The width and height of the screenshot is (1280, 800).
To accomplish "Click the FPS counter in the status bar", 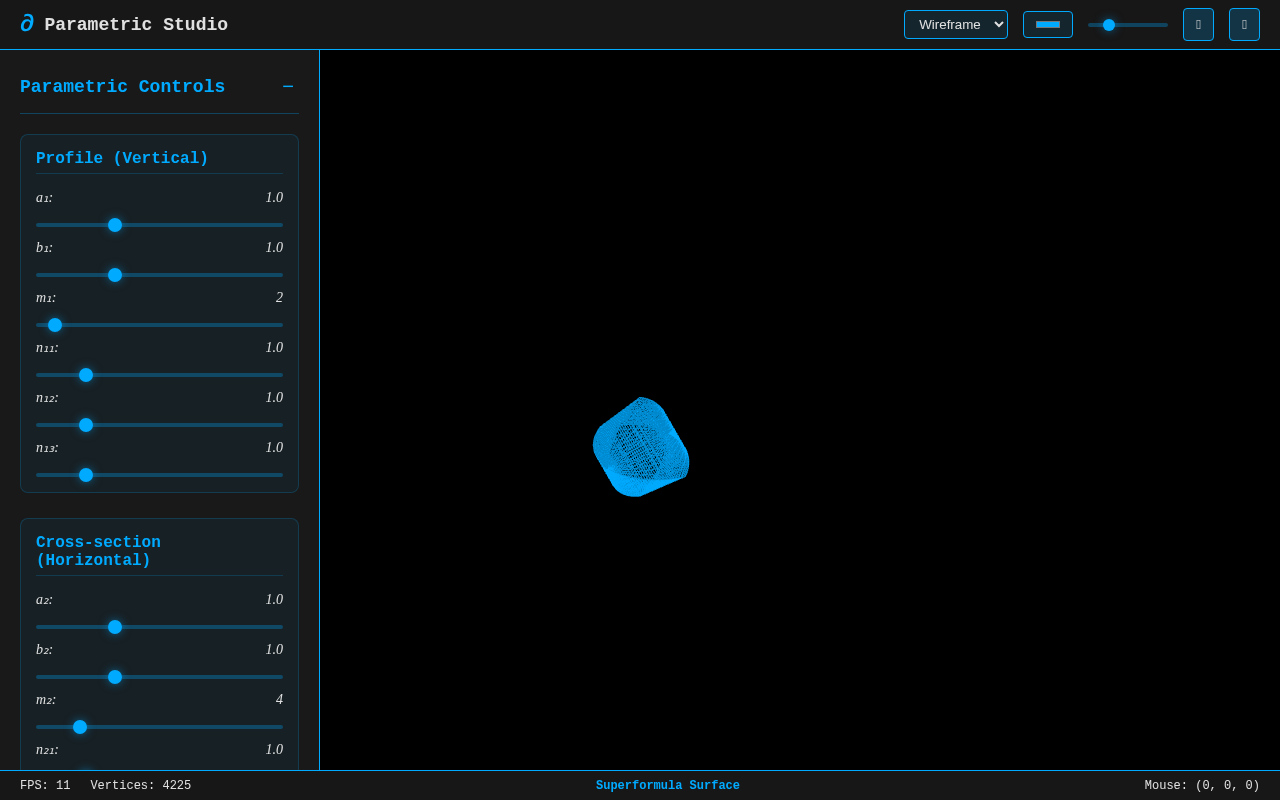I will pos(45,785).
